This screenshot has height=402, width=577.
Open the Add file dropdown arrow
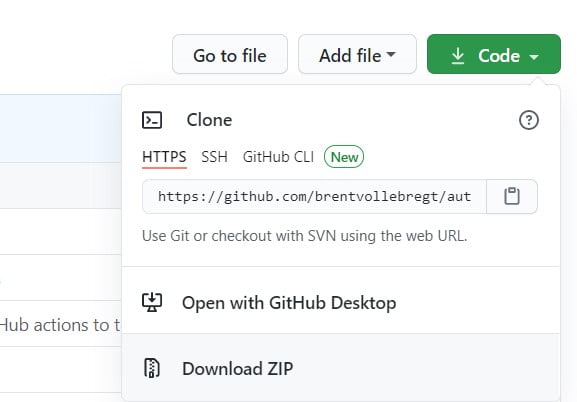(391, 54)
